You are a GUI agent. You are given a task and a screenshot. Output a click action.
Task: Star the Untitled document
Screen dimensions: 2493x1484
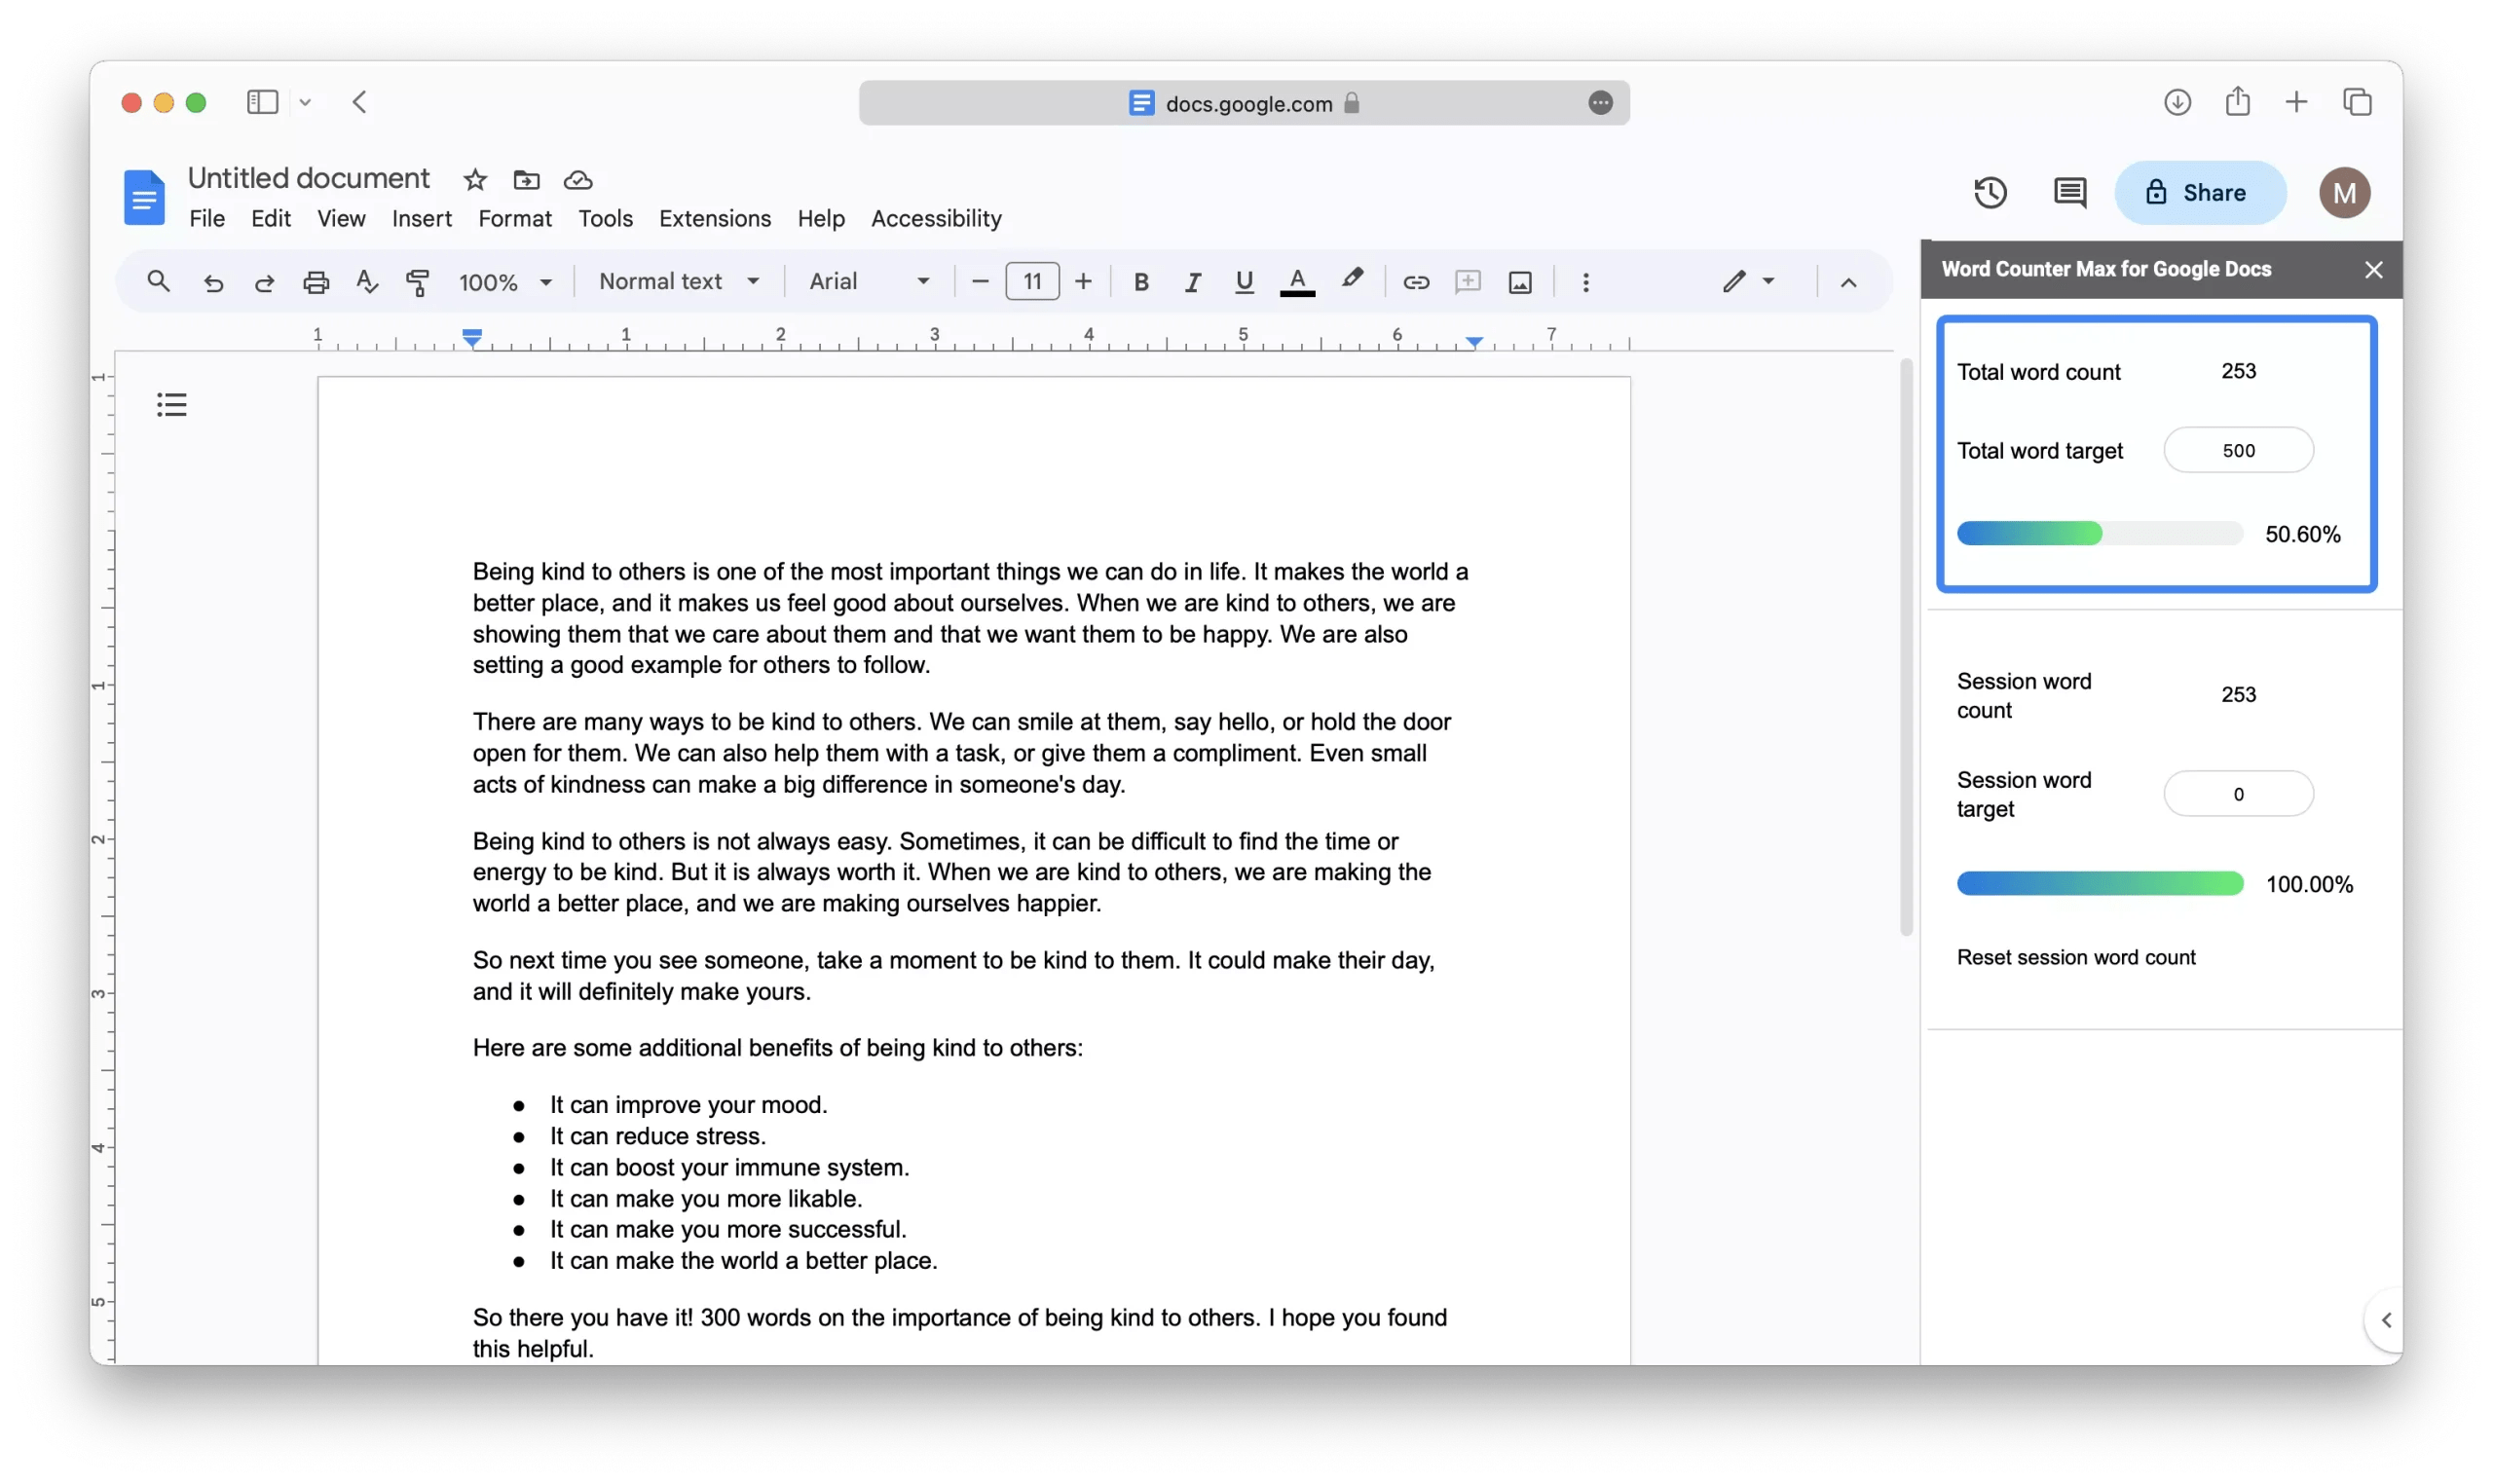475,180
